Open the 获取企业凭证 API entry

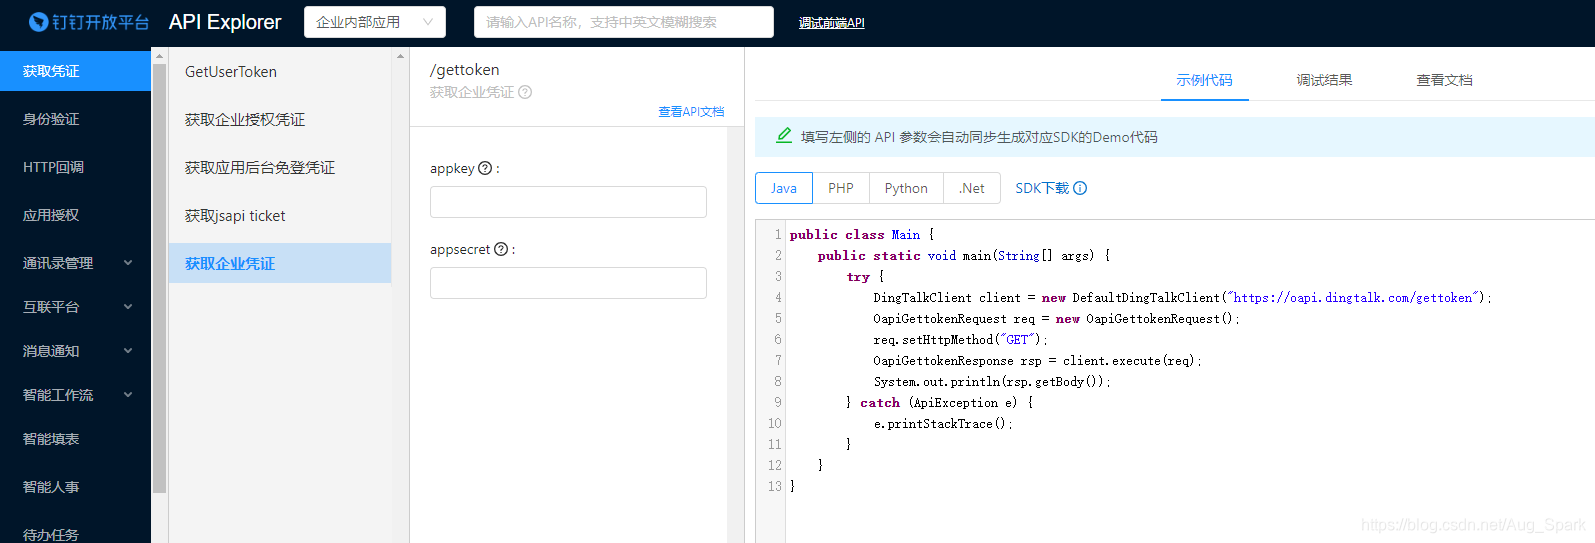(x=280, y=263)
